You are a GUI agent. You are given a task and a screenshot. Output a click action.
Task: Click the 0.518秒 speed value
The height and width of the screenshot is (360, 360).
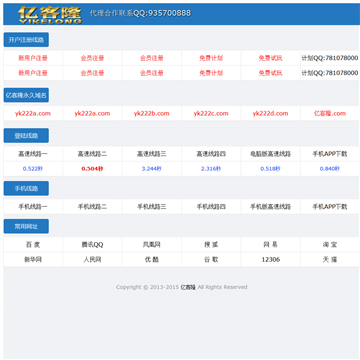click(x=270, y=169)
